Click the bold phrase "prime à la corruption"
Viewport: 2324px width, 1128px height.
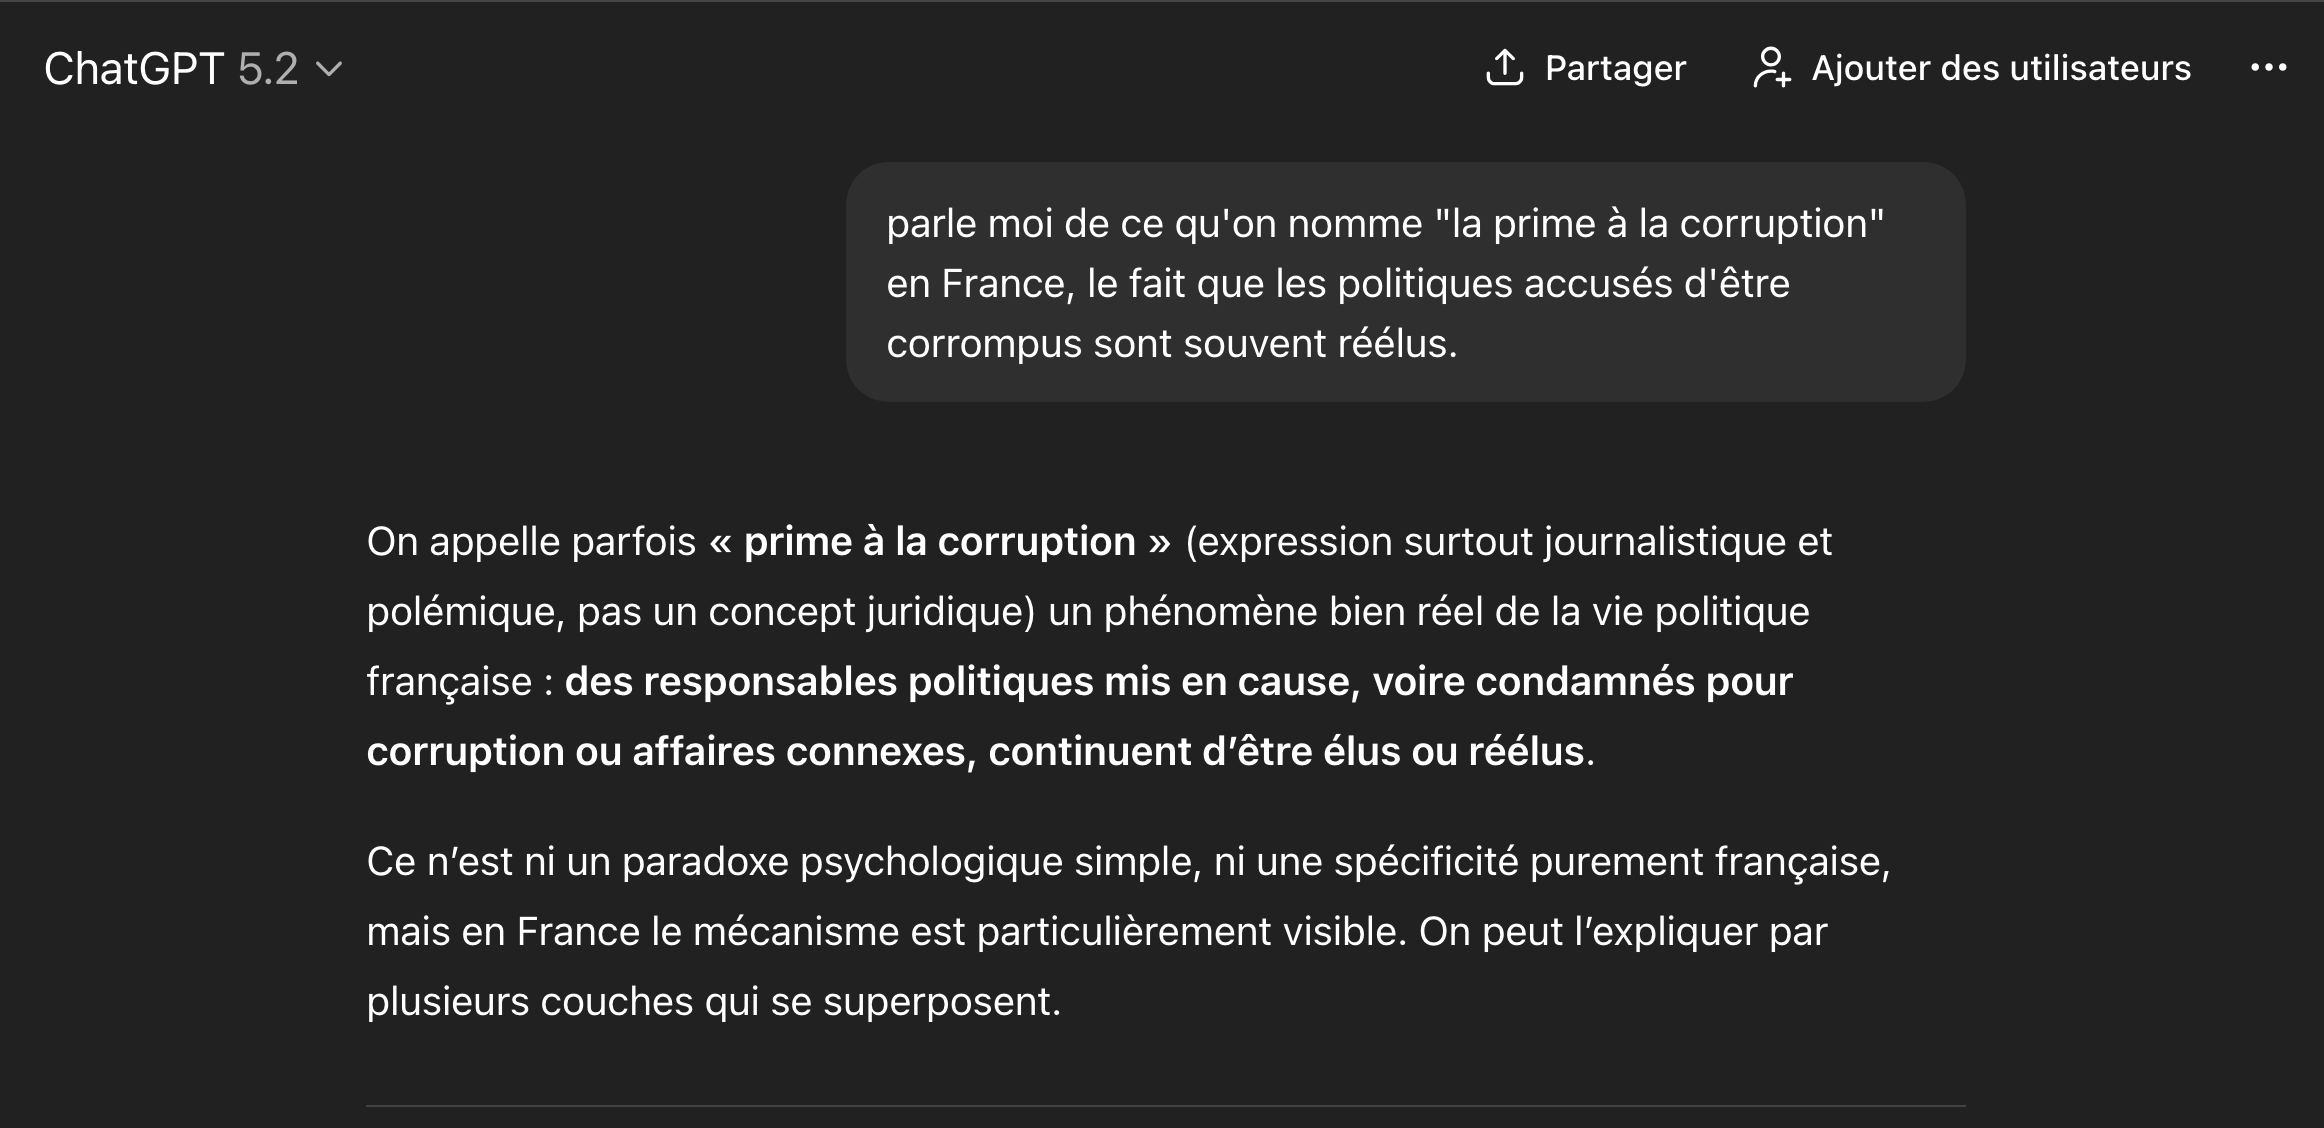coord(939,541)
